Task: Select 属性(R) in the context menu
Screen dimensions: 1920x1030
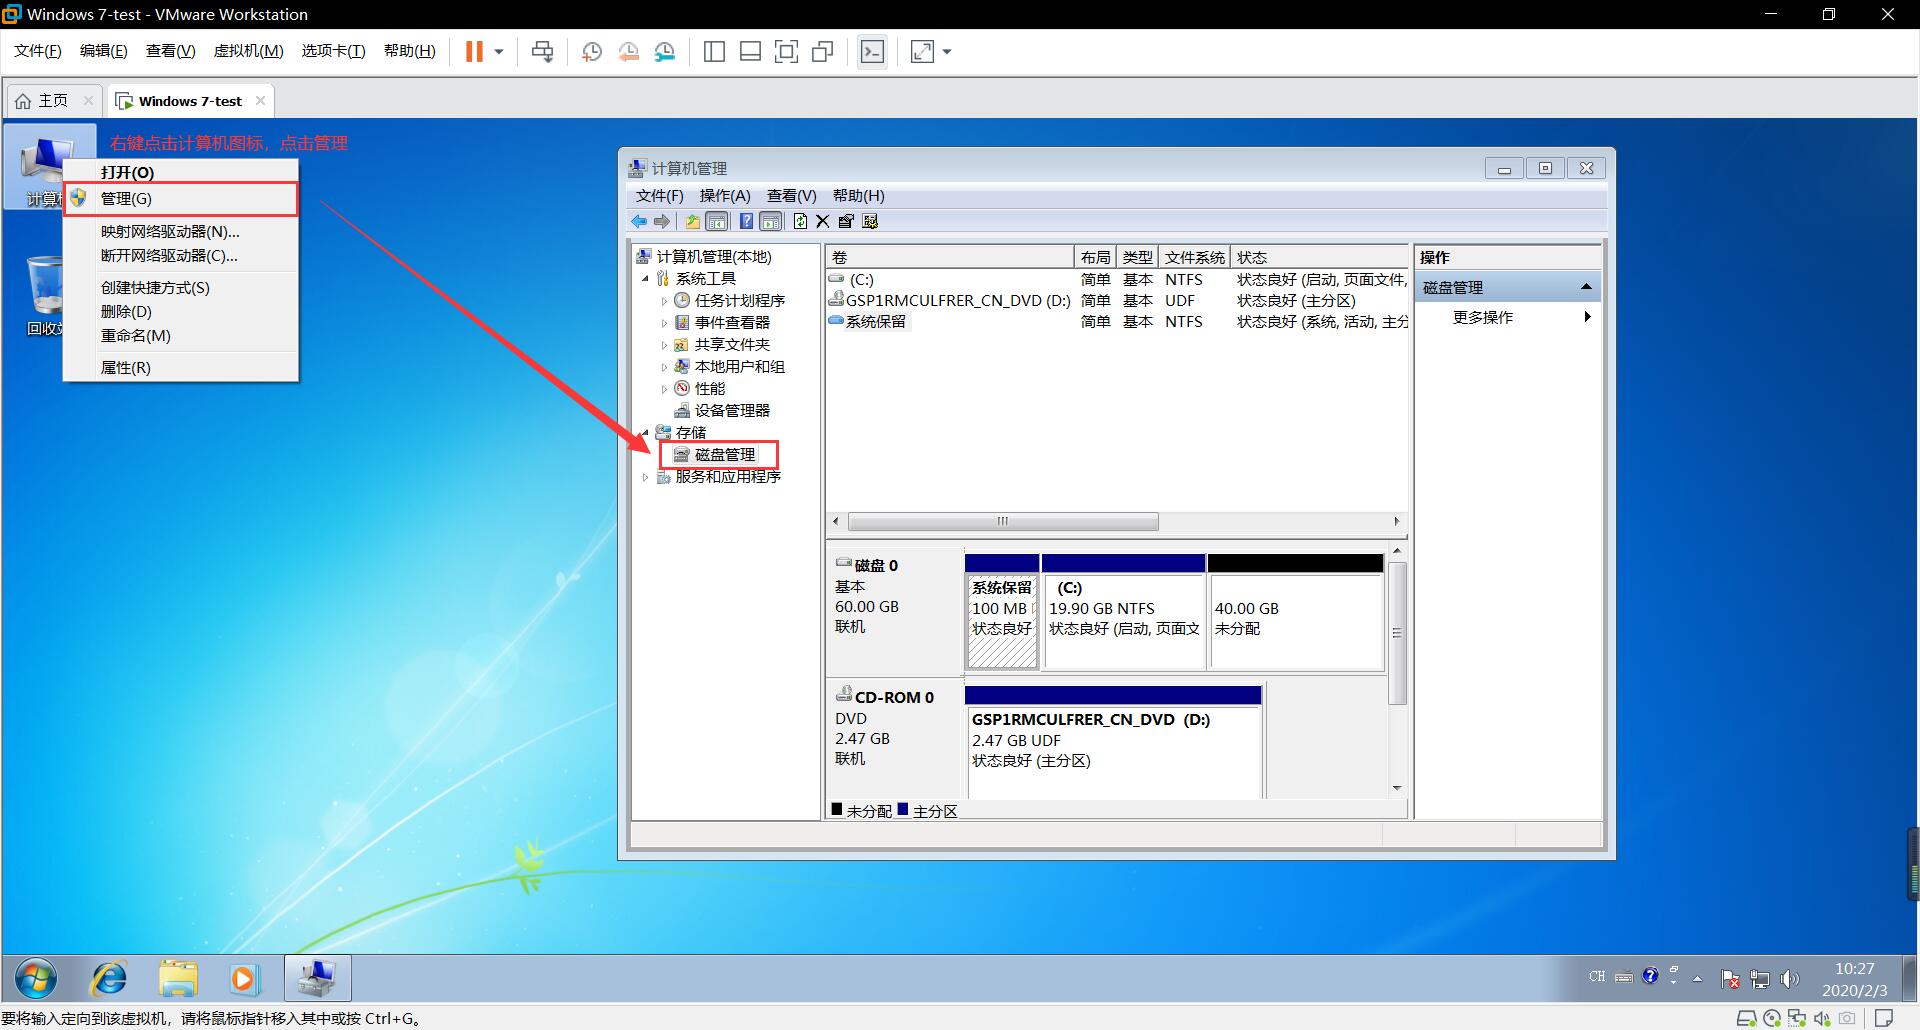Action: (x=180, y=367)
